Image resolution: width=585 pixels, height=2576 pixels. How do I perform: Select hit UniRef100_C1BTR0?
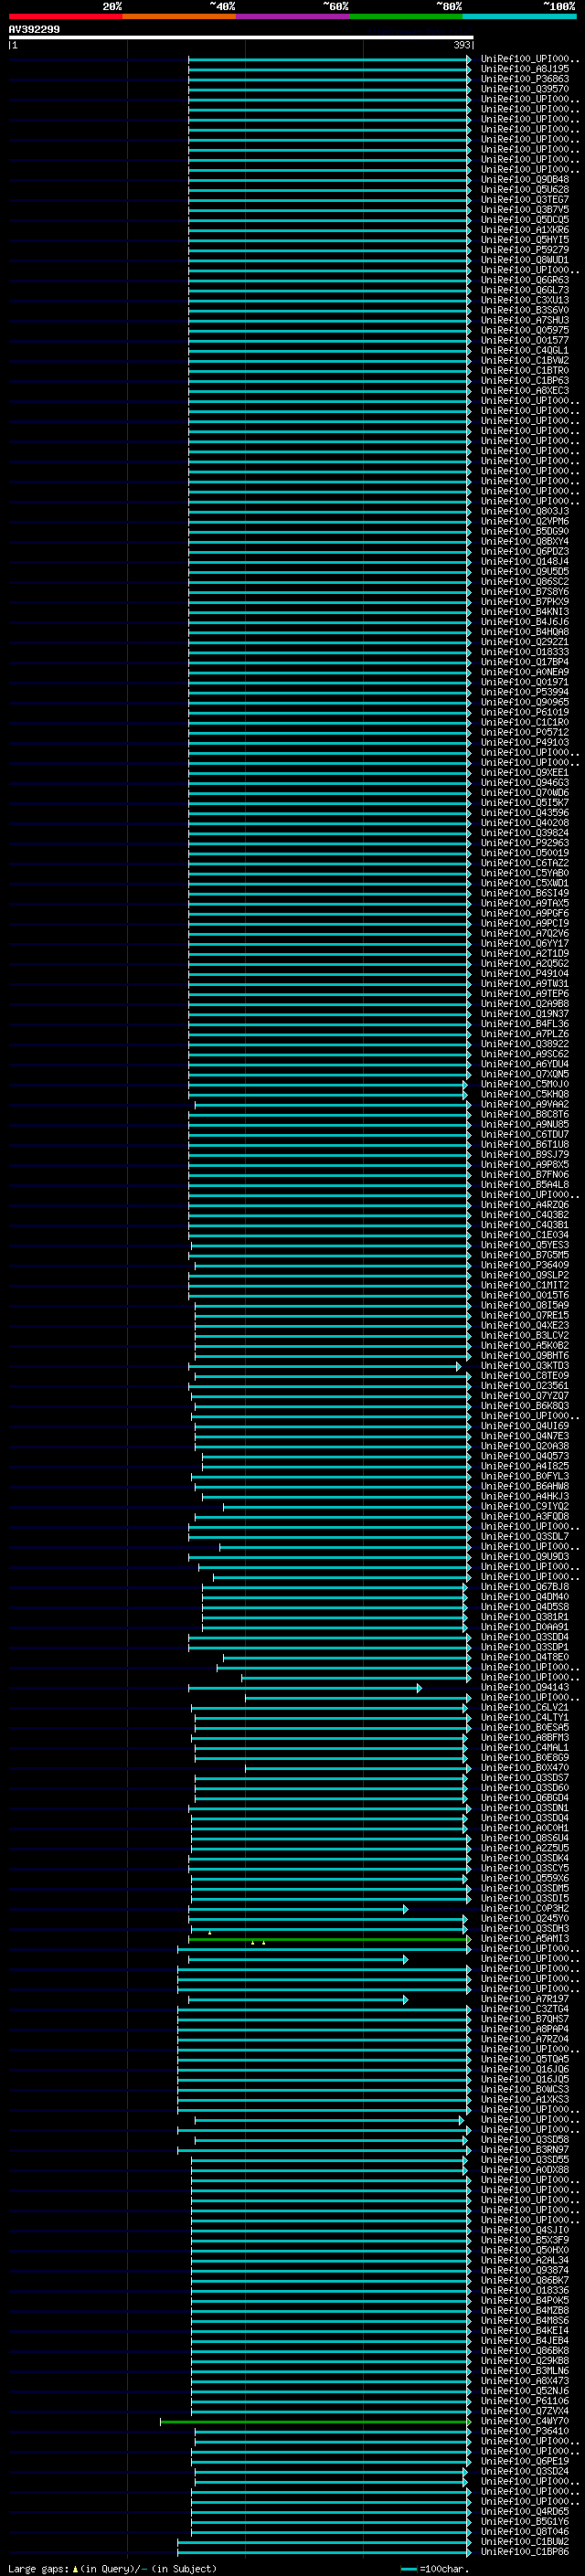point(524,371)
